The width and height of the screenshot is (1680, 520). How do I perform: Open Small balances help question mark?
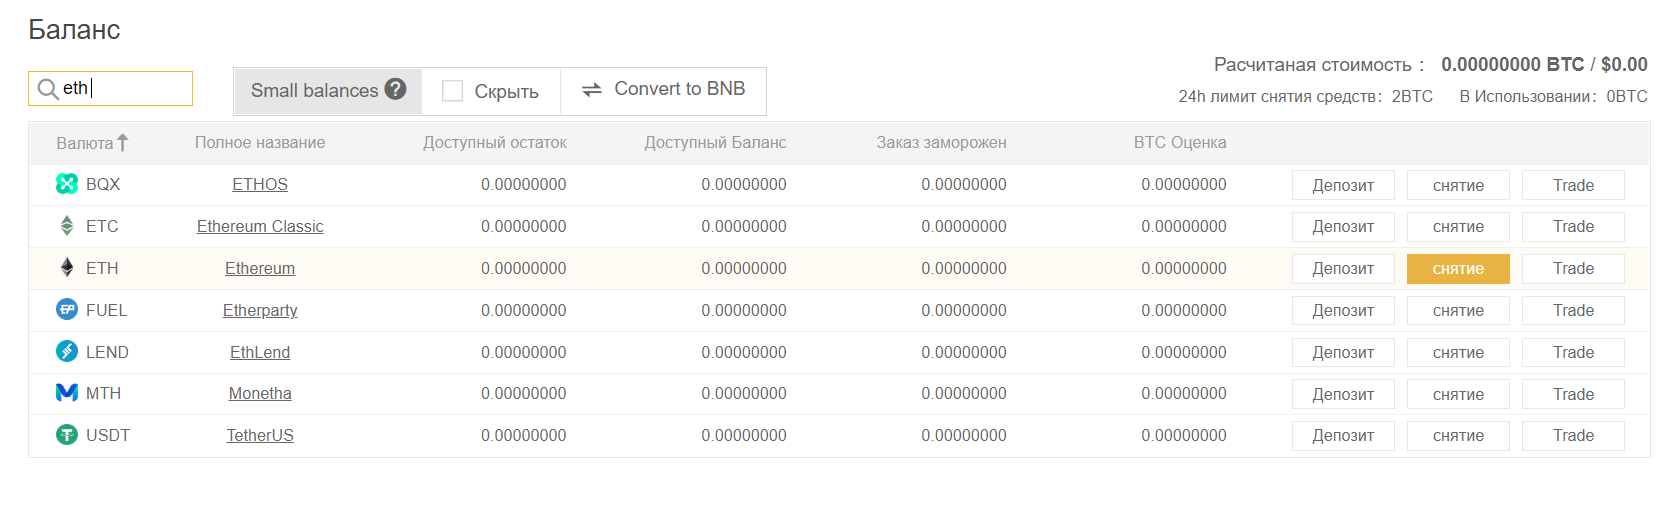[x=396, y=89]
